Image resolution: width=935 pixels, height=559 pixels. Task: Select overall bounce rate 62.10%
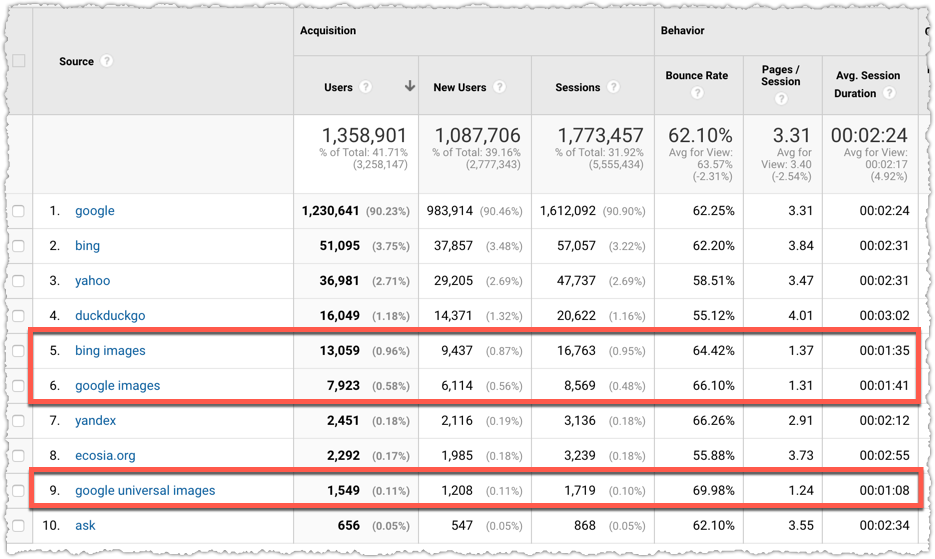click(x=700, y=135)
